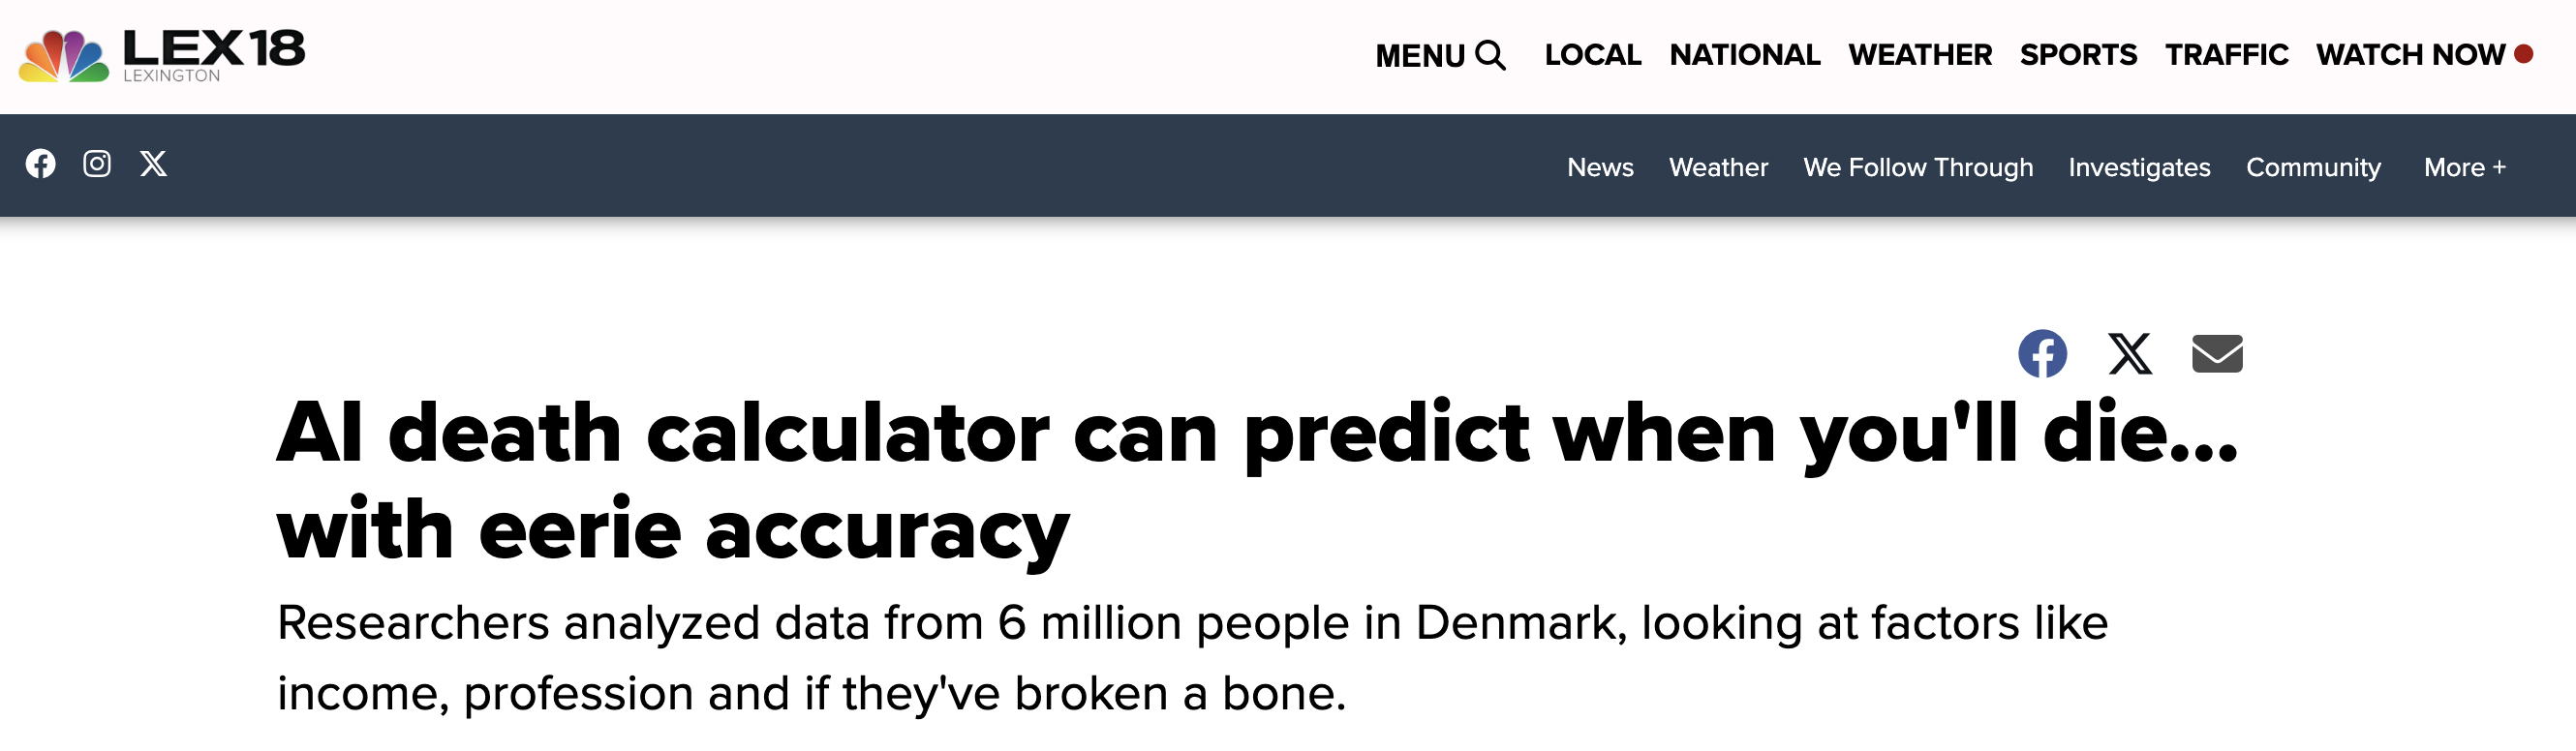Open the MENU navigation
This screenshot has height=751, width=2576.
coord(1419,56)
